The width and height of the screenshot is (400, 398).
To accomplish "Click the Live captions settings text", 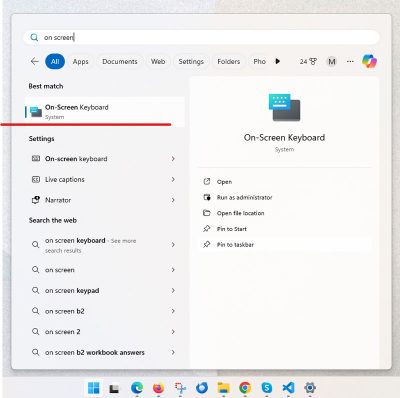I will (x=65, y=179).
